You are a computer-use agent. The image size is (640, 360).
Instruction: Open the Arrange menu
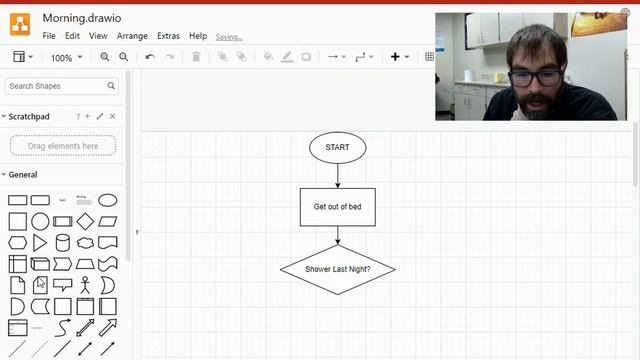coord(132,36)
